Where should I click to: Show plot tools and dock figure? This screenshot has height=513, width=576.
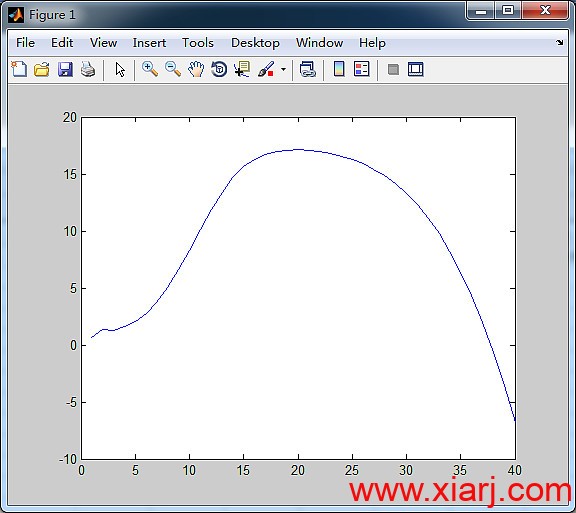click(415, 69)
